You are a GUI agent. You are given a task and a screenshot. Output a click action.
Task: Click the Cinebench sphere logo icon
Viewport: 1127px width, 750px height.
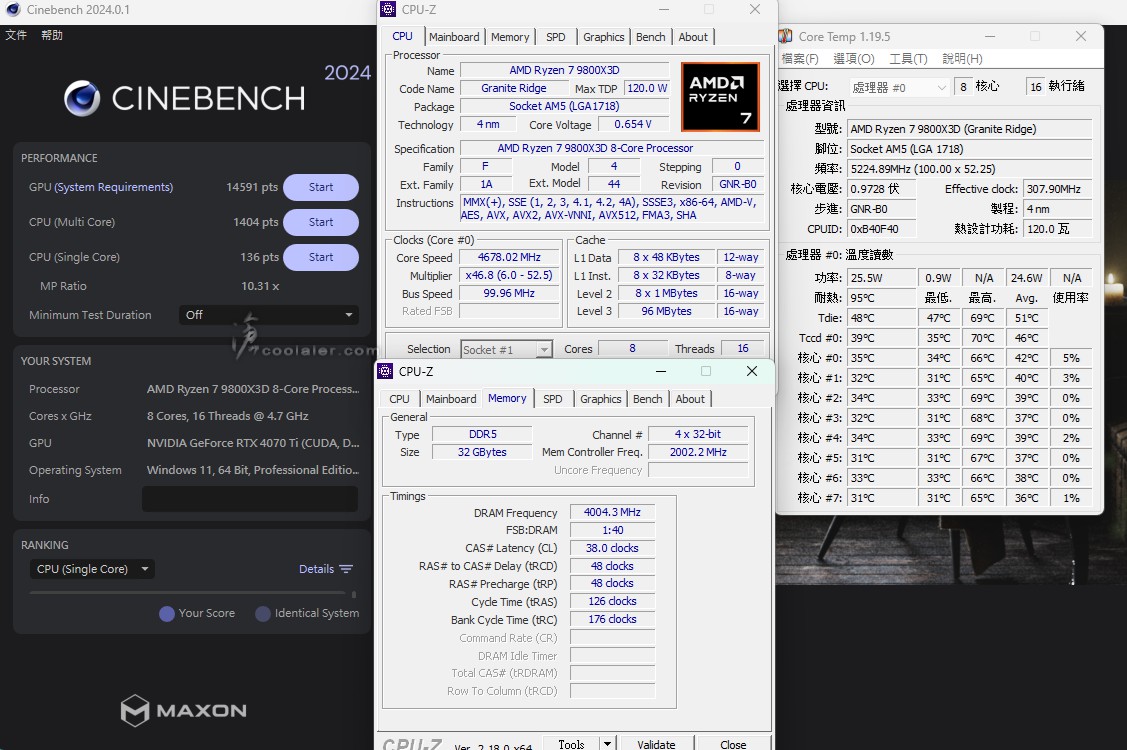tap(82, 98)
